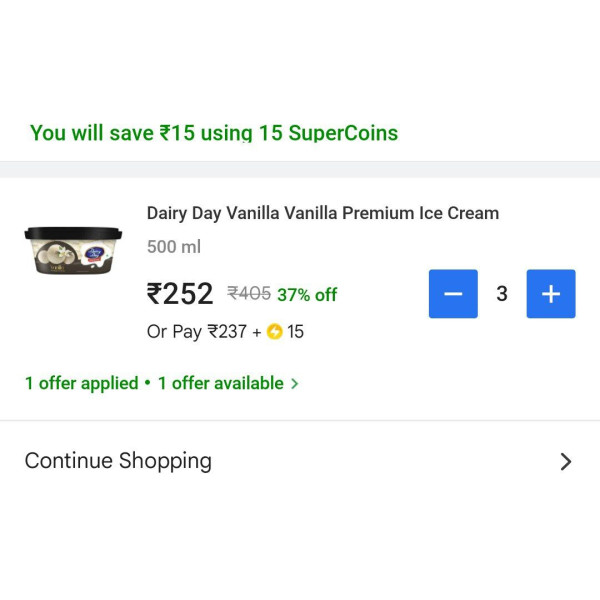Tap the ₹252 discounted price
This screenshot has width=600, height=600.
pos(180,293)
